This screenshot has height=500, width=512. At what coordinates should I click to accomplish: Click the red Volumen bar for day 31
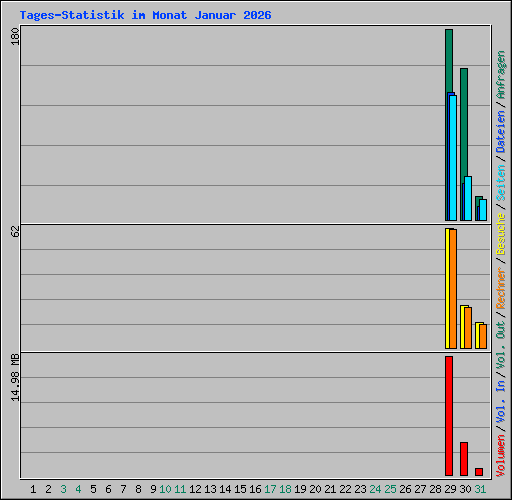pos(479,472)
